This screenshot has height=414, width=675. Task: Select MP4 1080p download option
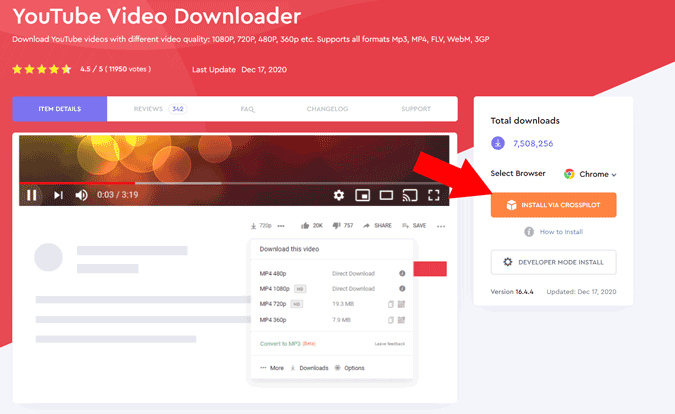point(275,289)
